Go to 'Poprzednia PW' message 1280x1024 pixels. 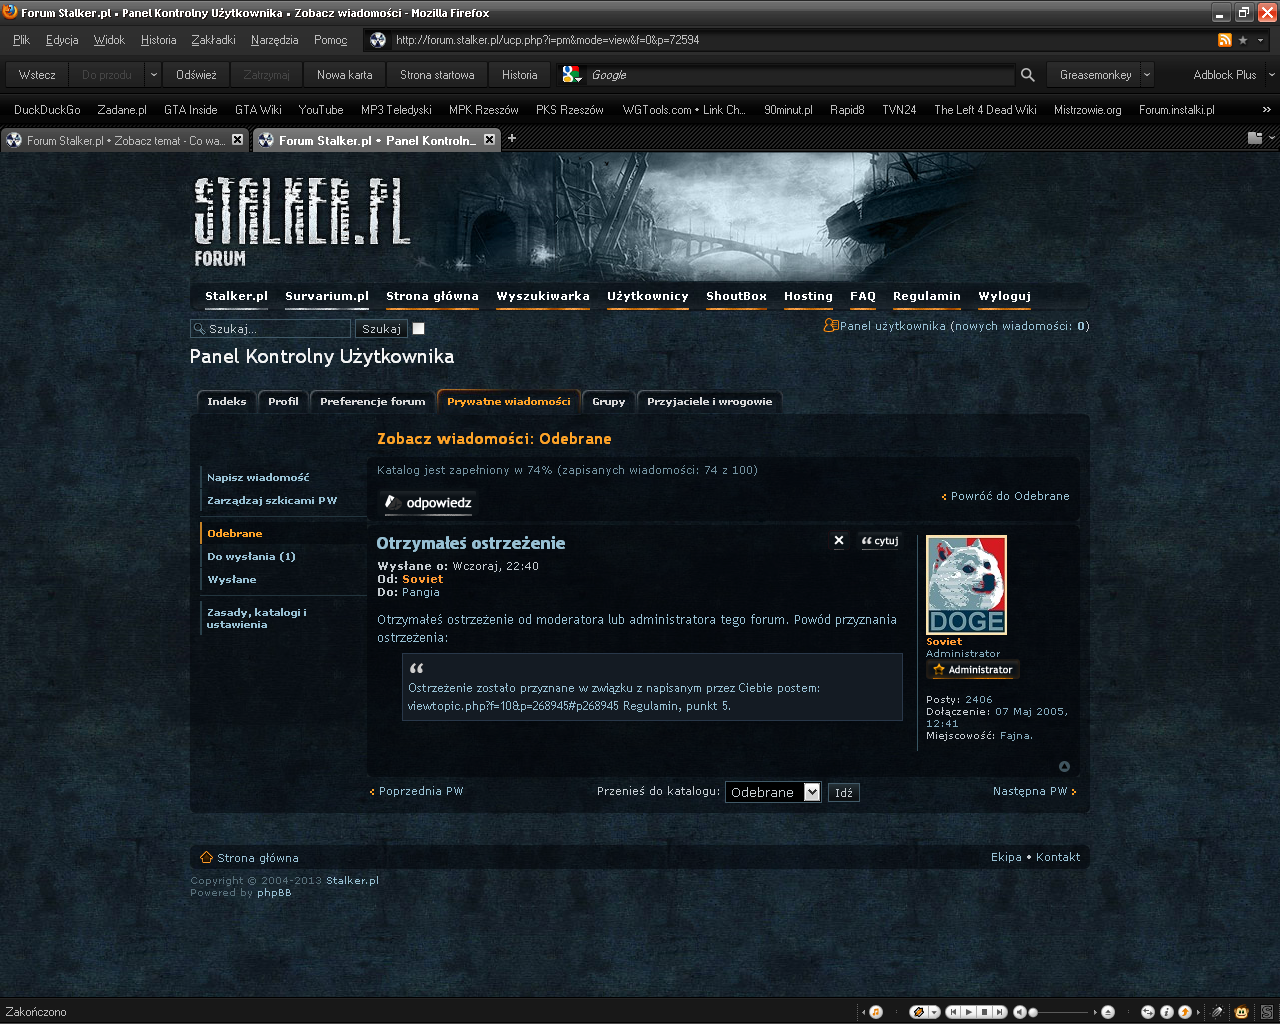point(417,791)
